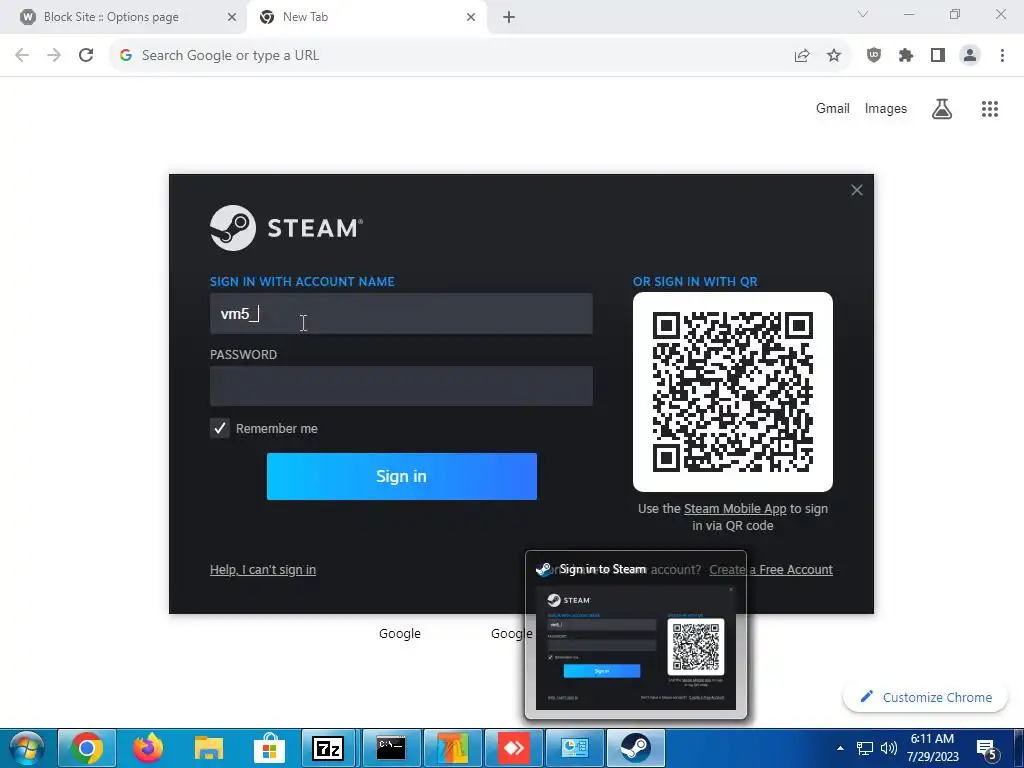Open the taskbar clock showing 6:11 AM

pyautogui.click(x=933, y=748)
